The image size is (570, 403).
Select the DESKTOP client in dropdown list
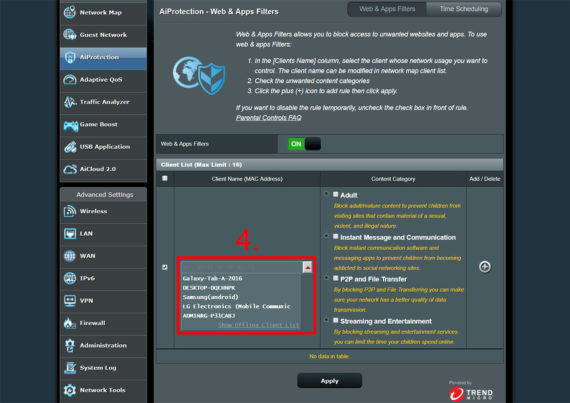209,288
